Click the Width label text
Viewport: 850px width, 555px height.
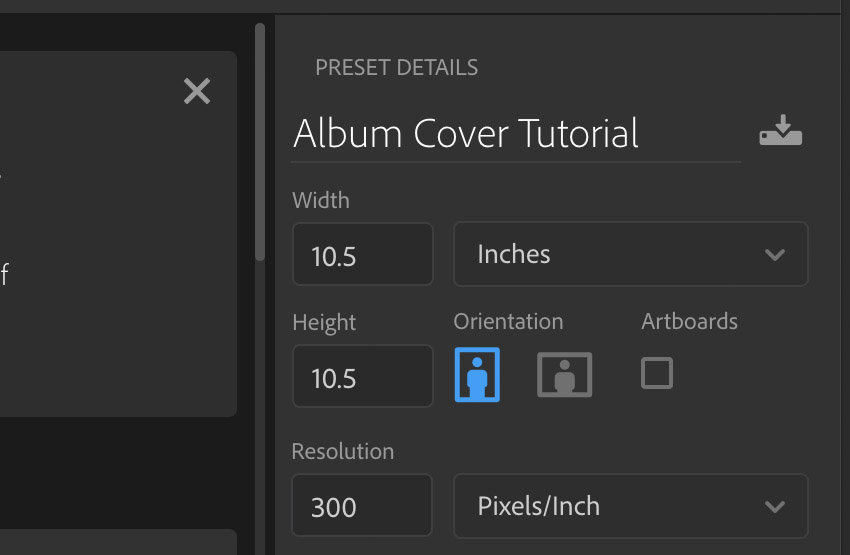(x=321, y=201)
